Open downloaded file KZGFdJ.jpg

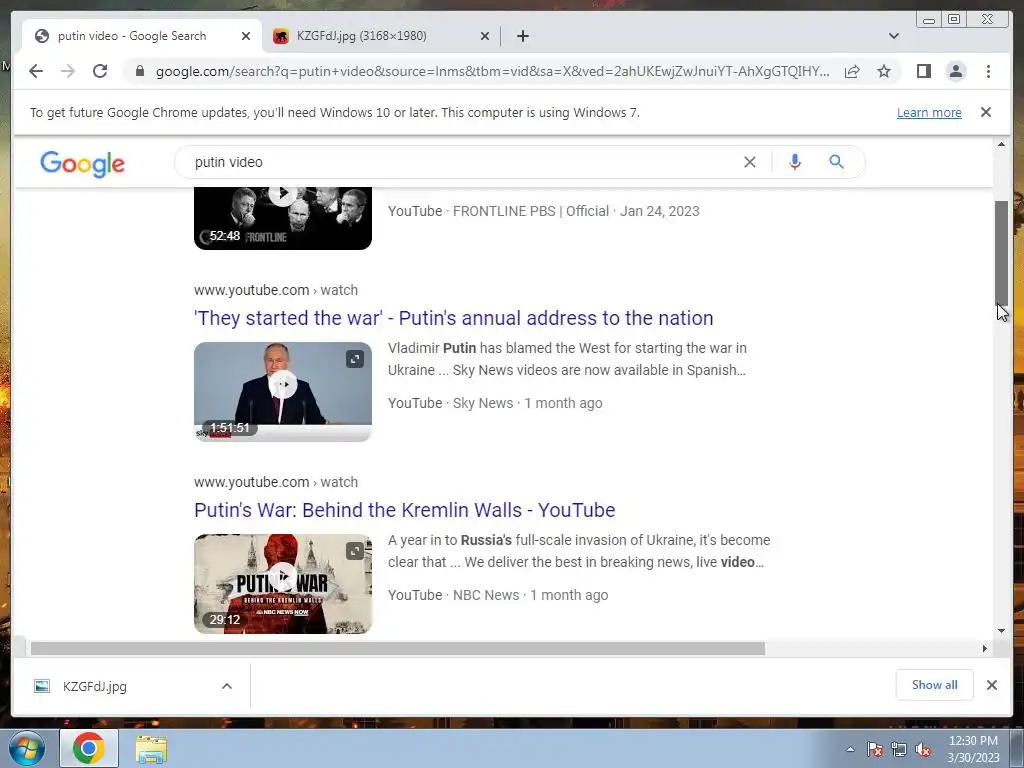click(x=95, y=686)
